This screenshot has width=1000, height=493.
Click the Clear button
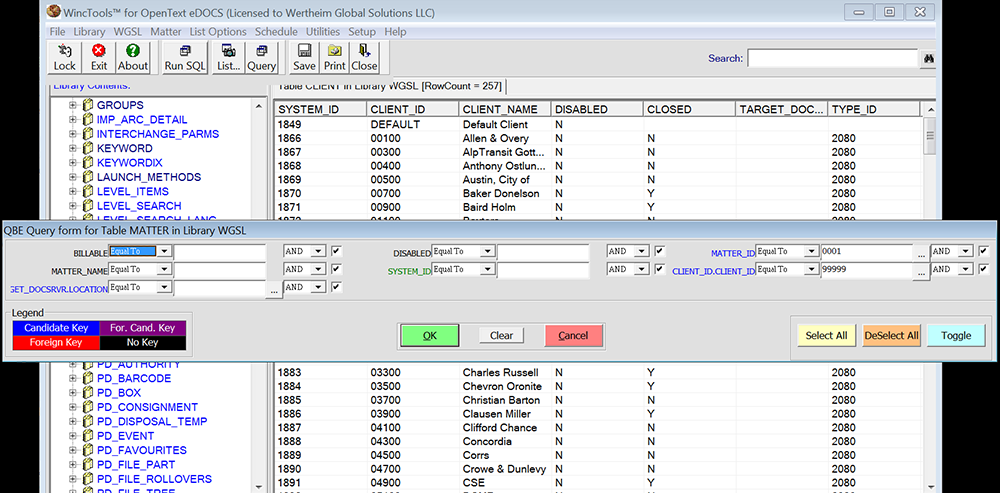click(x=501, y=335)
